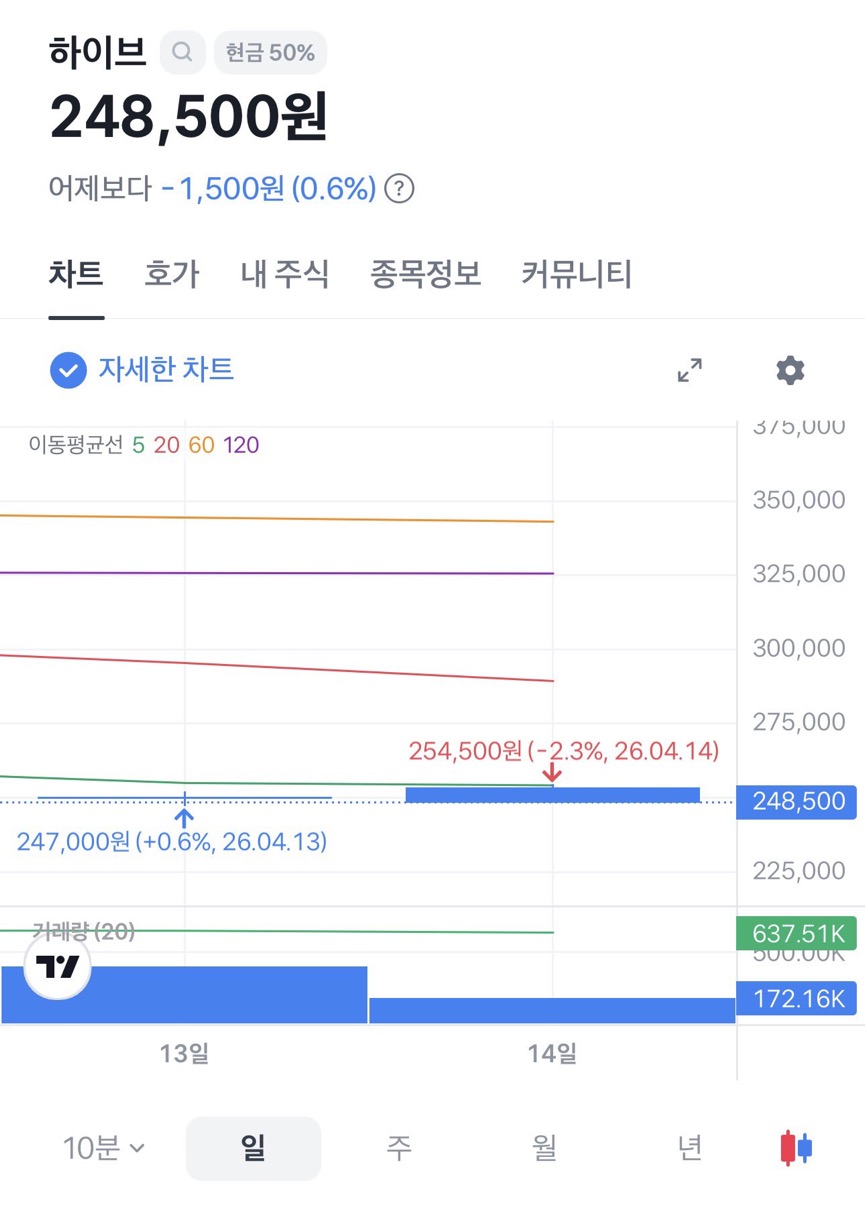Click the 300,000 price axis label
Screen dimensions: 865x1206
[799, 648]
